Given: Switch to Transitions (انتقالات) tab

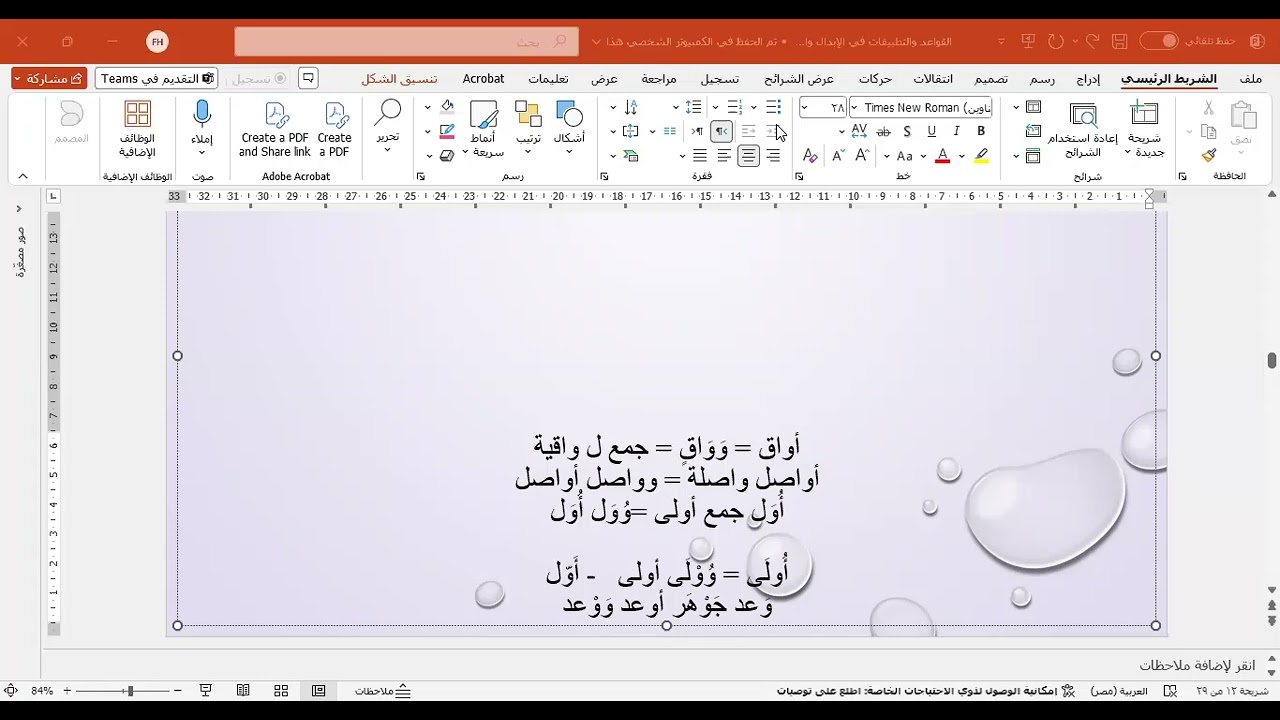Looking at the screenshot, I should pos(932,79).
